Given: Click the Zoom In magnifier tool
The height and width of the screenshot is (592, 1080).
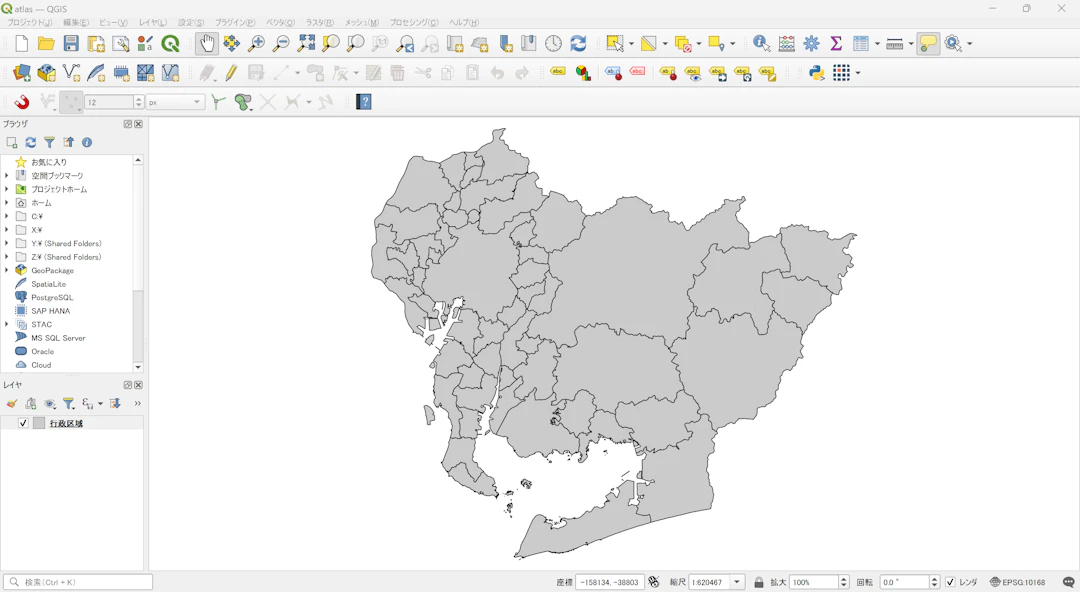Looking at the screenshot, I should [x=256, y=43].
